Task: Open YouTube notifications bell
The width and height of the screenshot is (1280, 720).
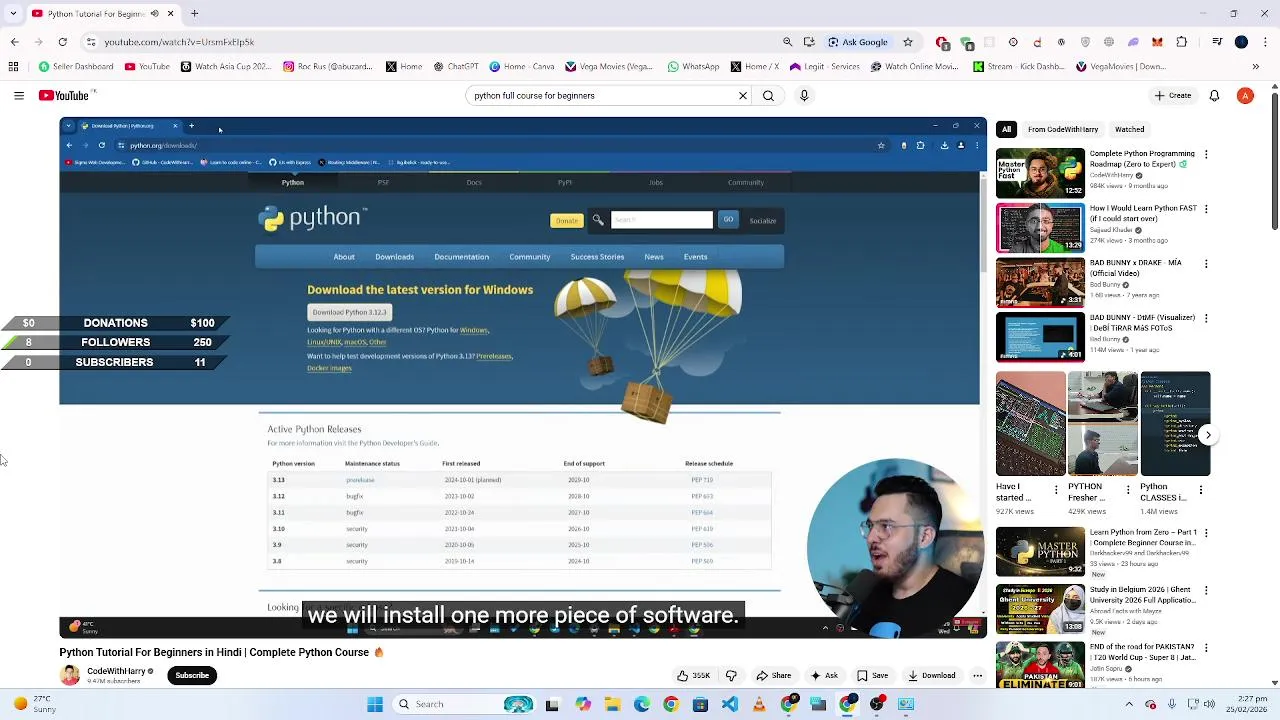Action: pyautogui.click(x=1214, y=96)
